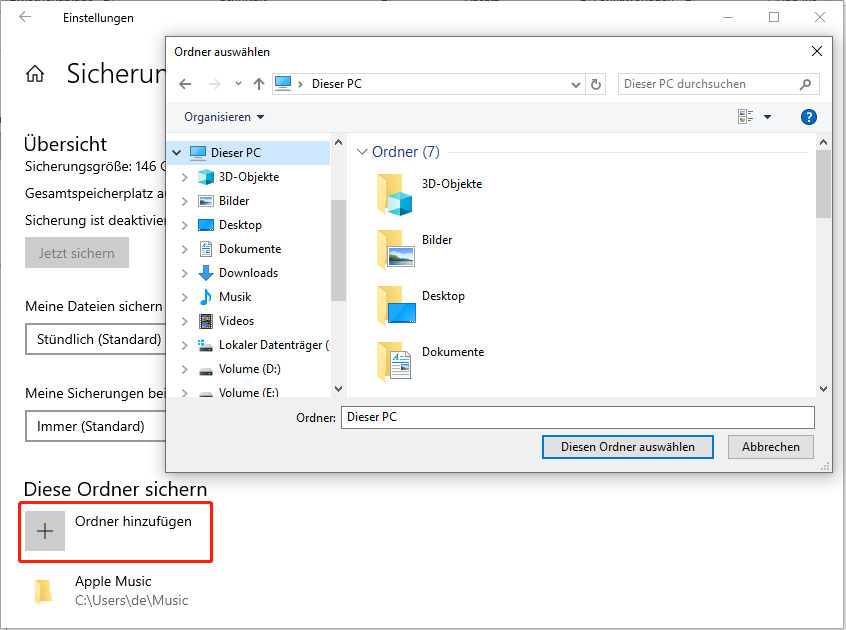Open recent locations dropdown arrow
The image size is (846, 630).
pyautogui.click(x=238, y=84)
